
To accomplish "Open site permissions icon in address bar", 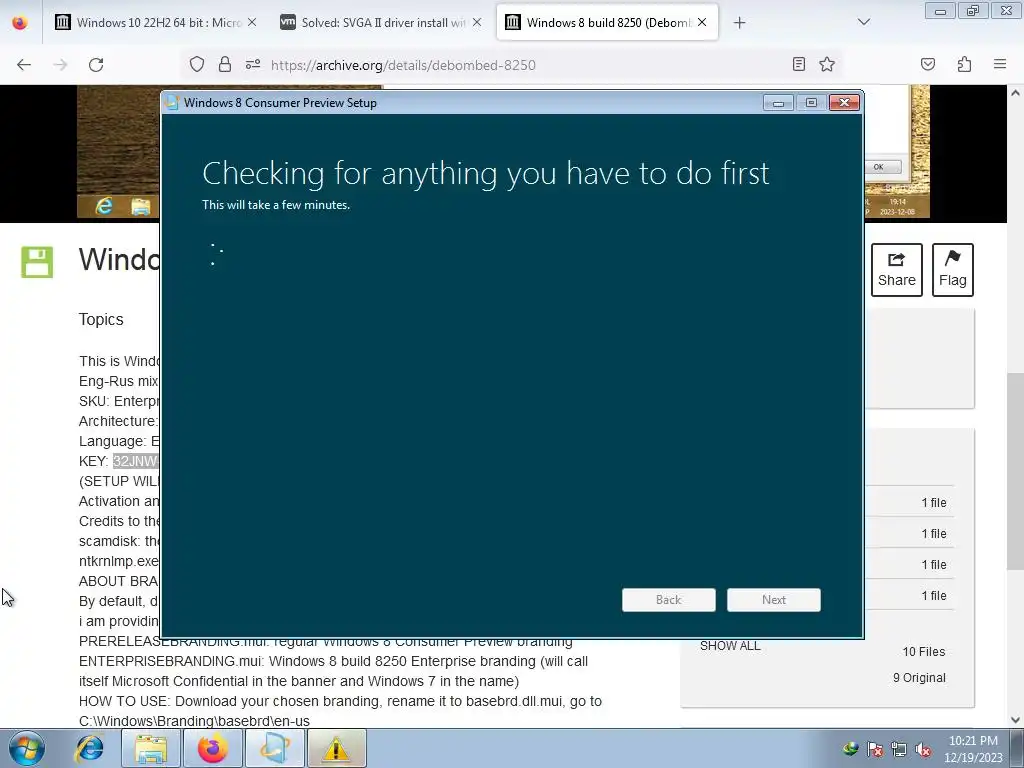I will [x=253, y=64].
